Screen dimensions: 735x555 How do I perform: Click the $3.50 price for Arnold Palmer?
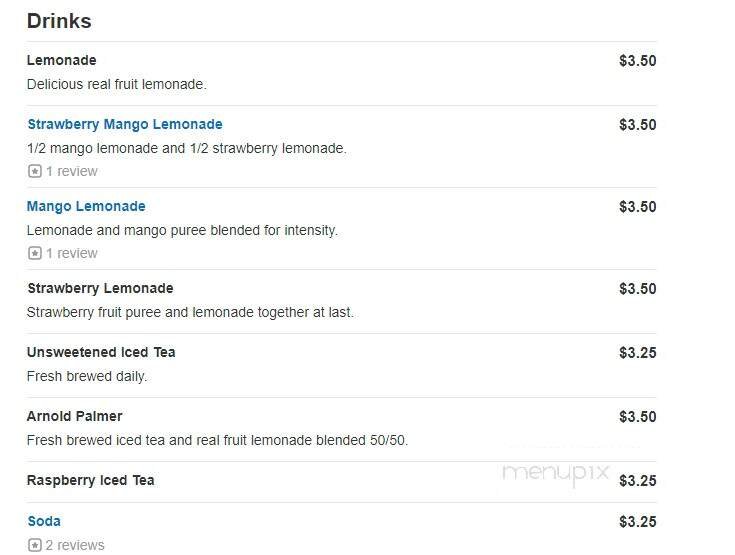tap(637, 417)
